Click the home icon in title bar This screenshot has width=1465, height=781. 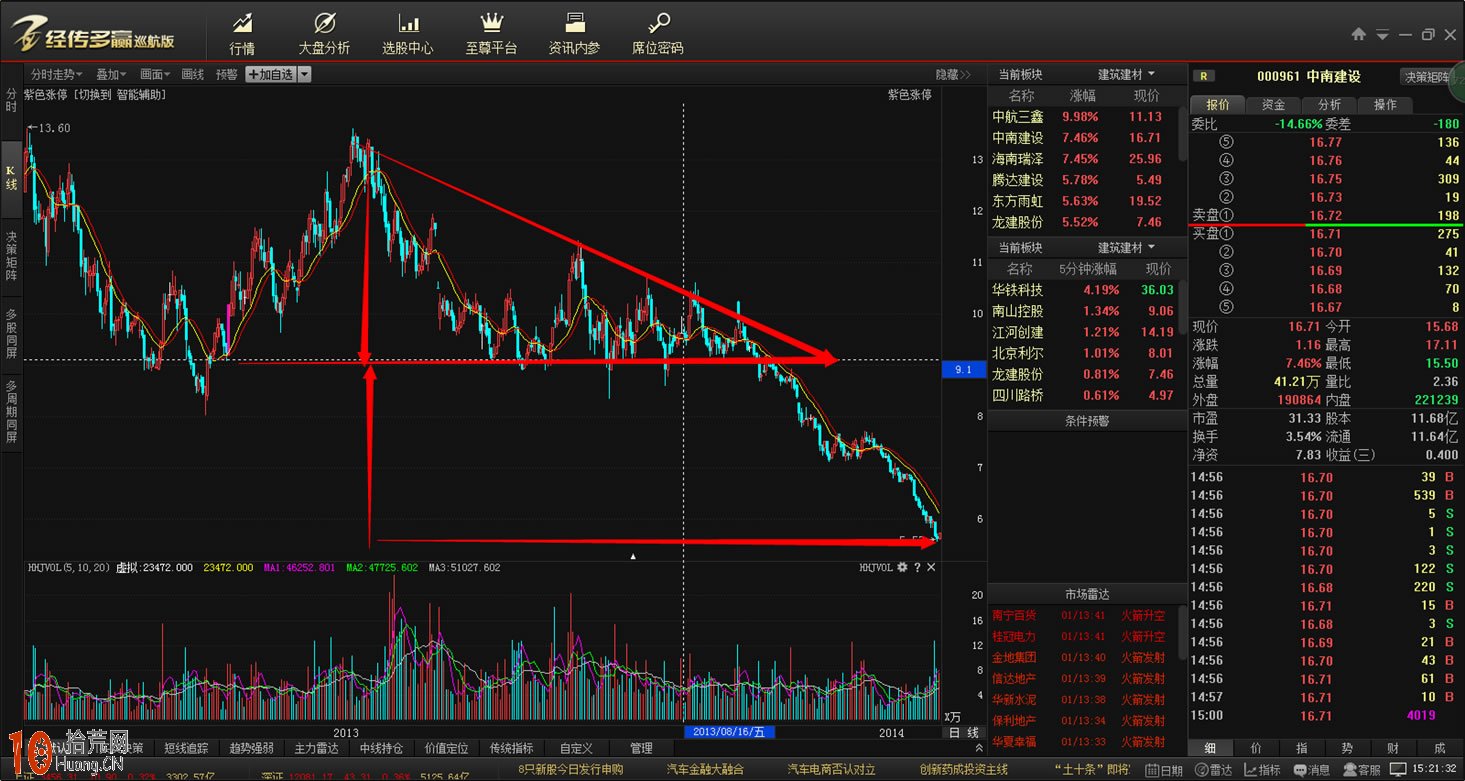(1358, 34)
